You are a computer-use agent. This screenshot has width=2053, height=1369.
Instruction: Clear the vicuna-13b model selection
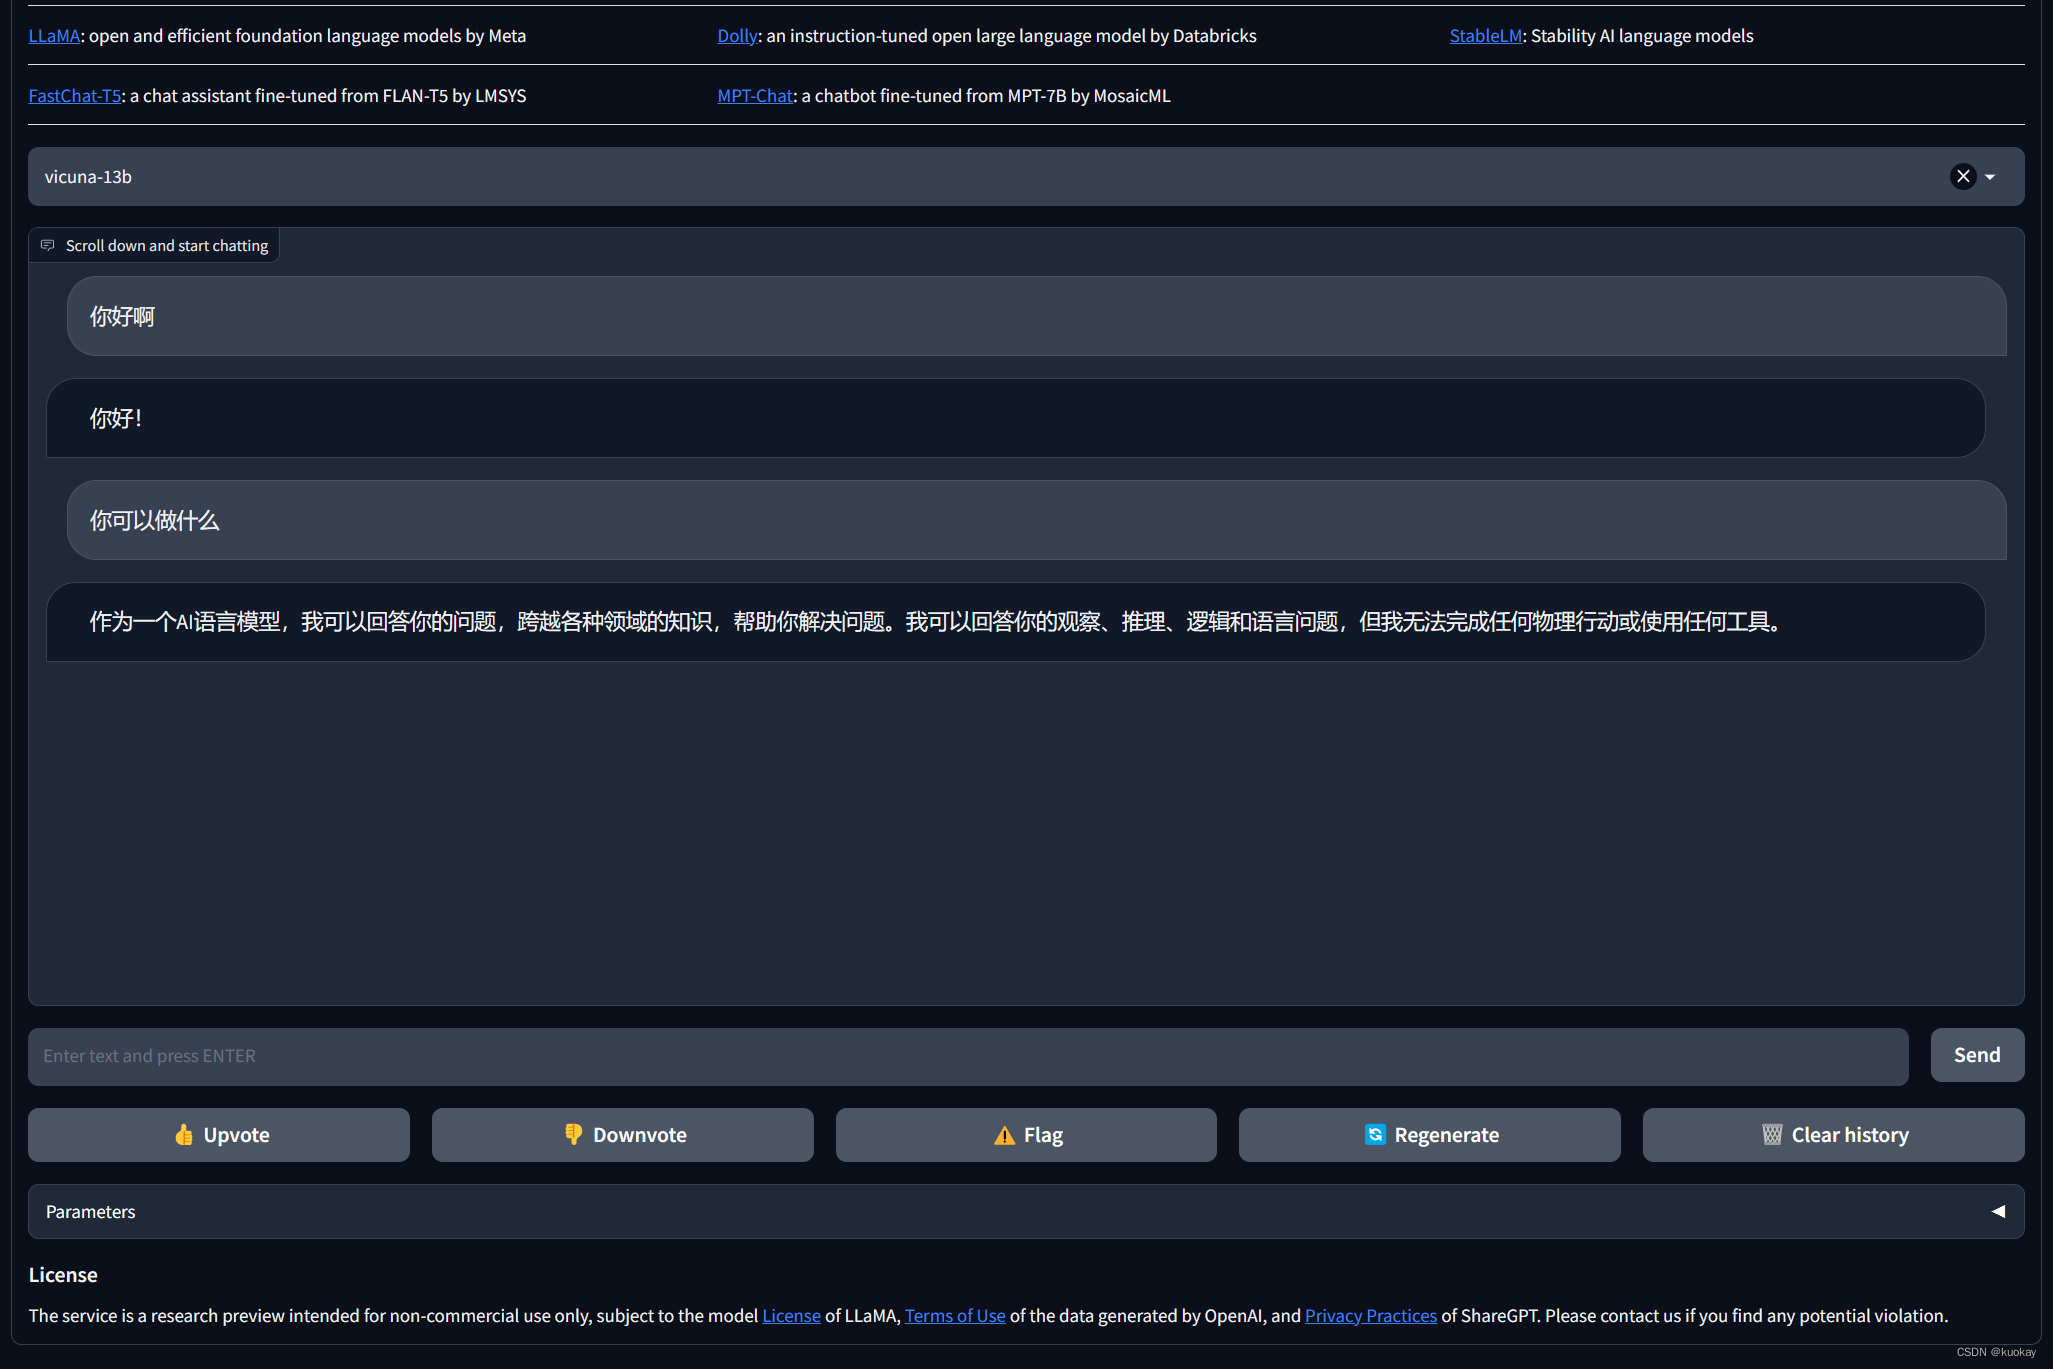[1963, 177]
